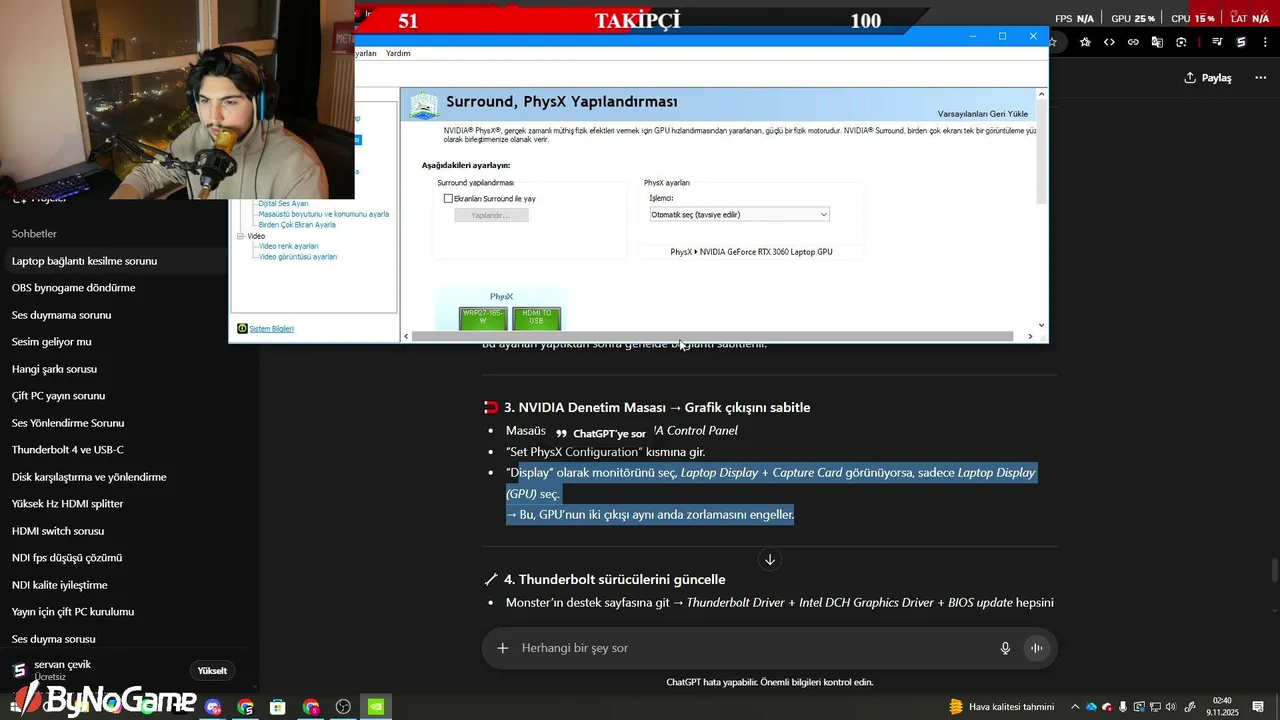The width and height of the screenshot is (1280, 720).
Task: Click Varsayılanları Geri Yükle link
Action: point(983,113)
